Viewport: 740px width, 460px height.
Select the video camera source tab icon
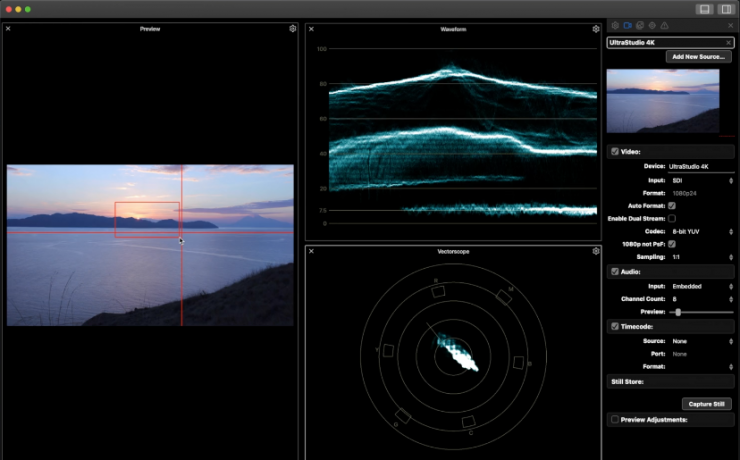coord(628,25)
